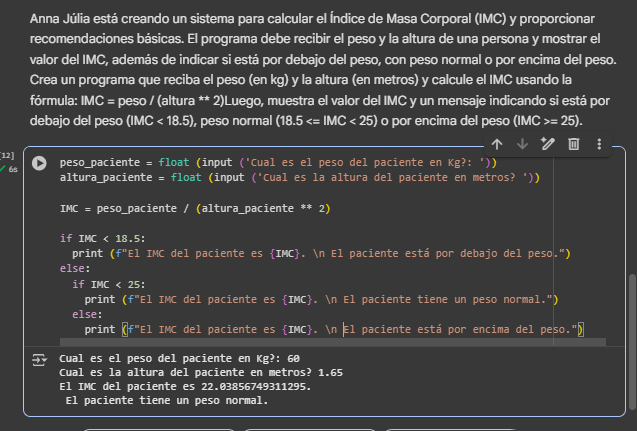Move the cell down with arrow icon
This screenshot has height=431, width=637.
click(x=522, y=144)
